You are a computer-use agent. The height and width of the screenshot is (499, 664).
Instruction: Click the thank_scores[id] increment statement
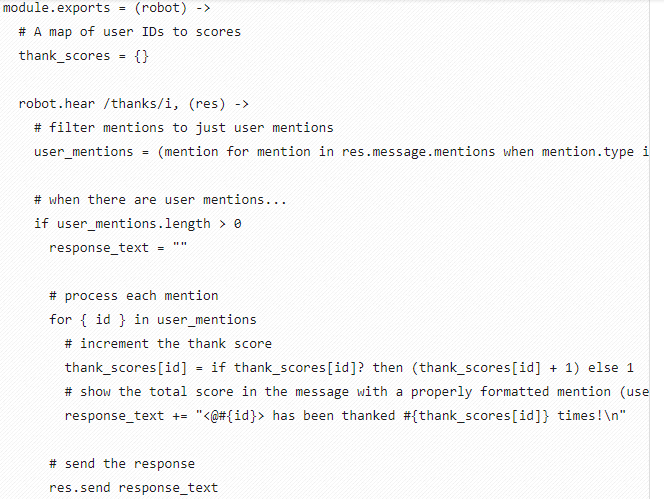point(349,367)
